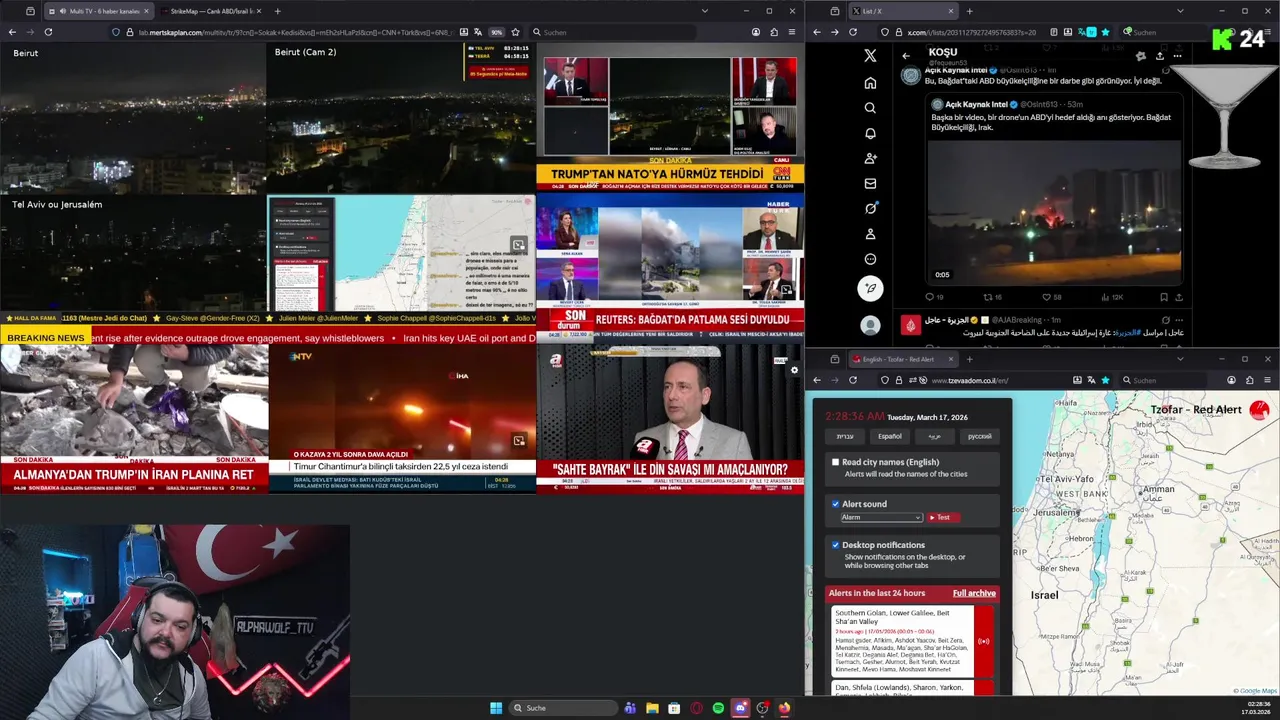Focus Suchen search box in Multi TV window
Image resolution: width=1280 pixels, height=720 pixels.
tap(615, 32)
